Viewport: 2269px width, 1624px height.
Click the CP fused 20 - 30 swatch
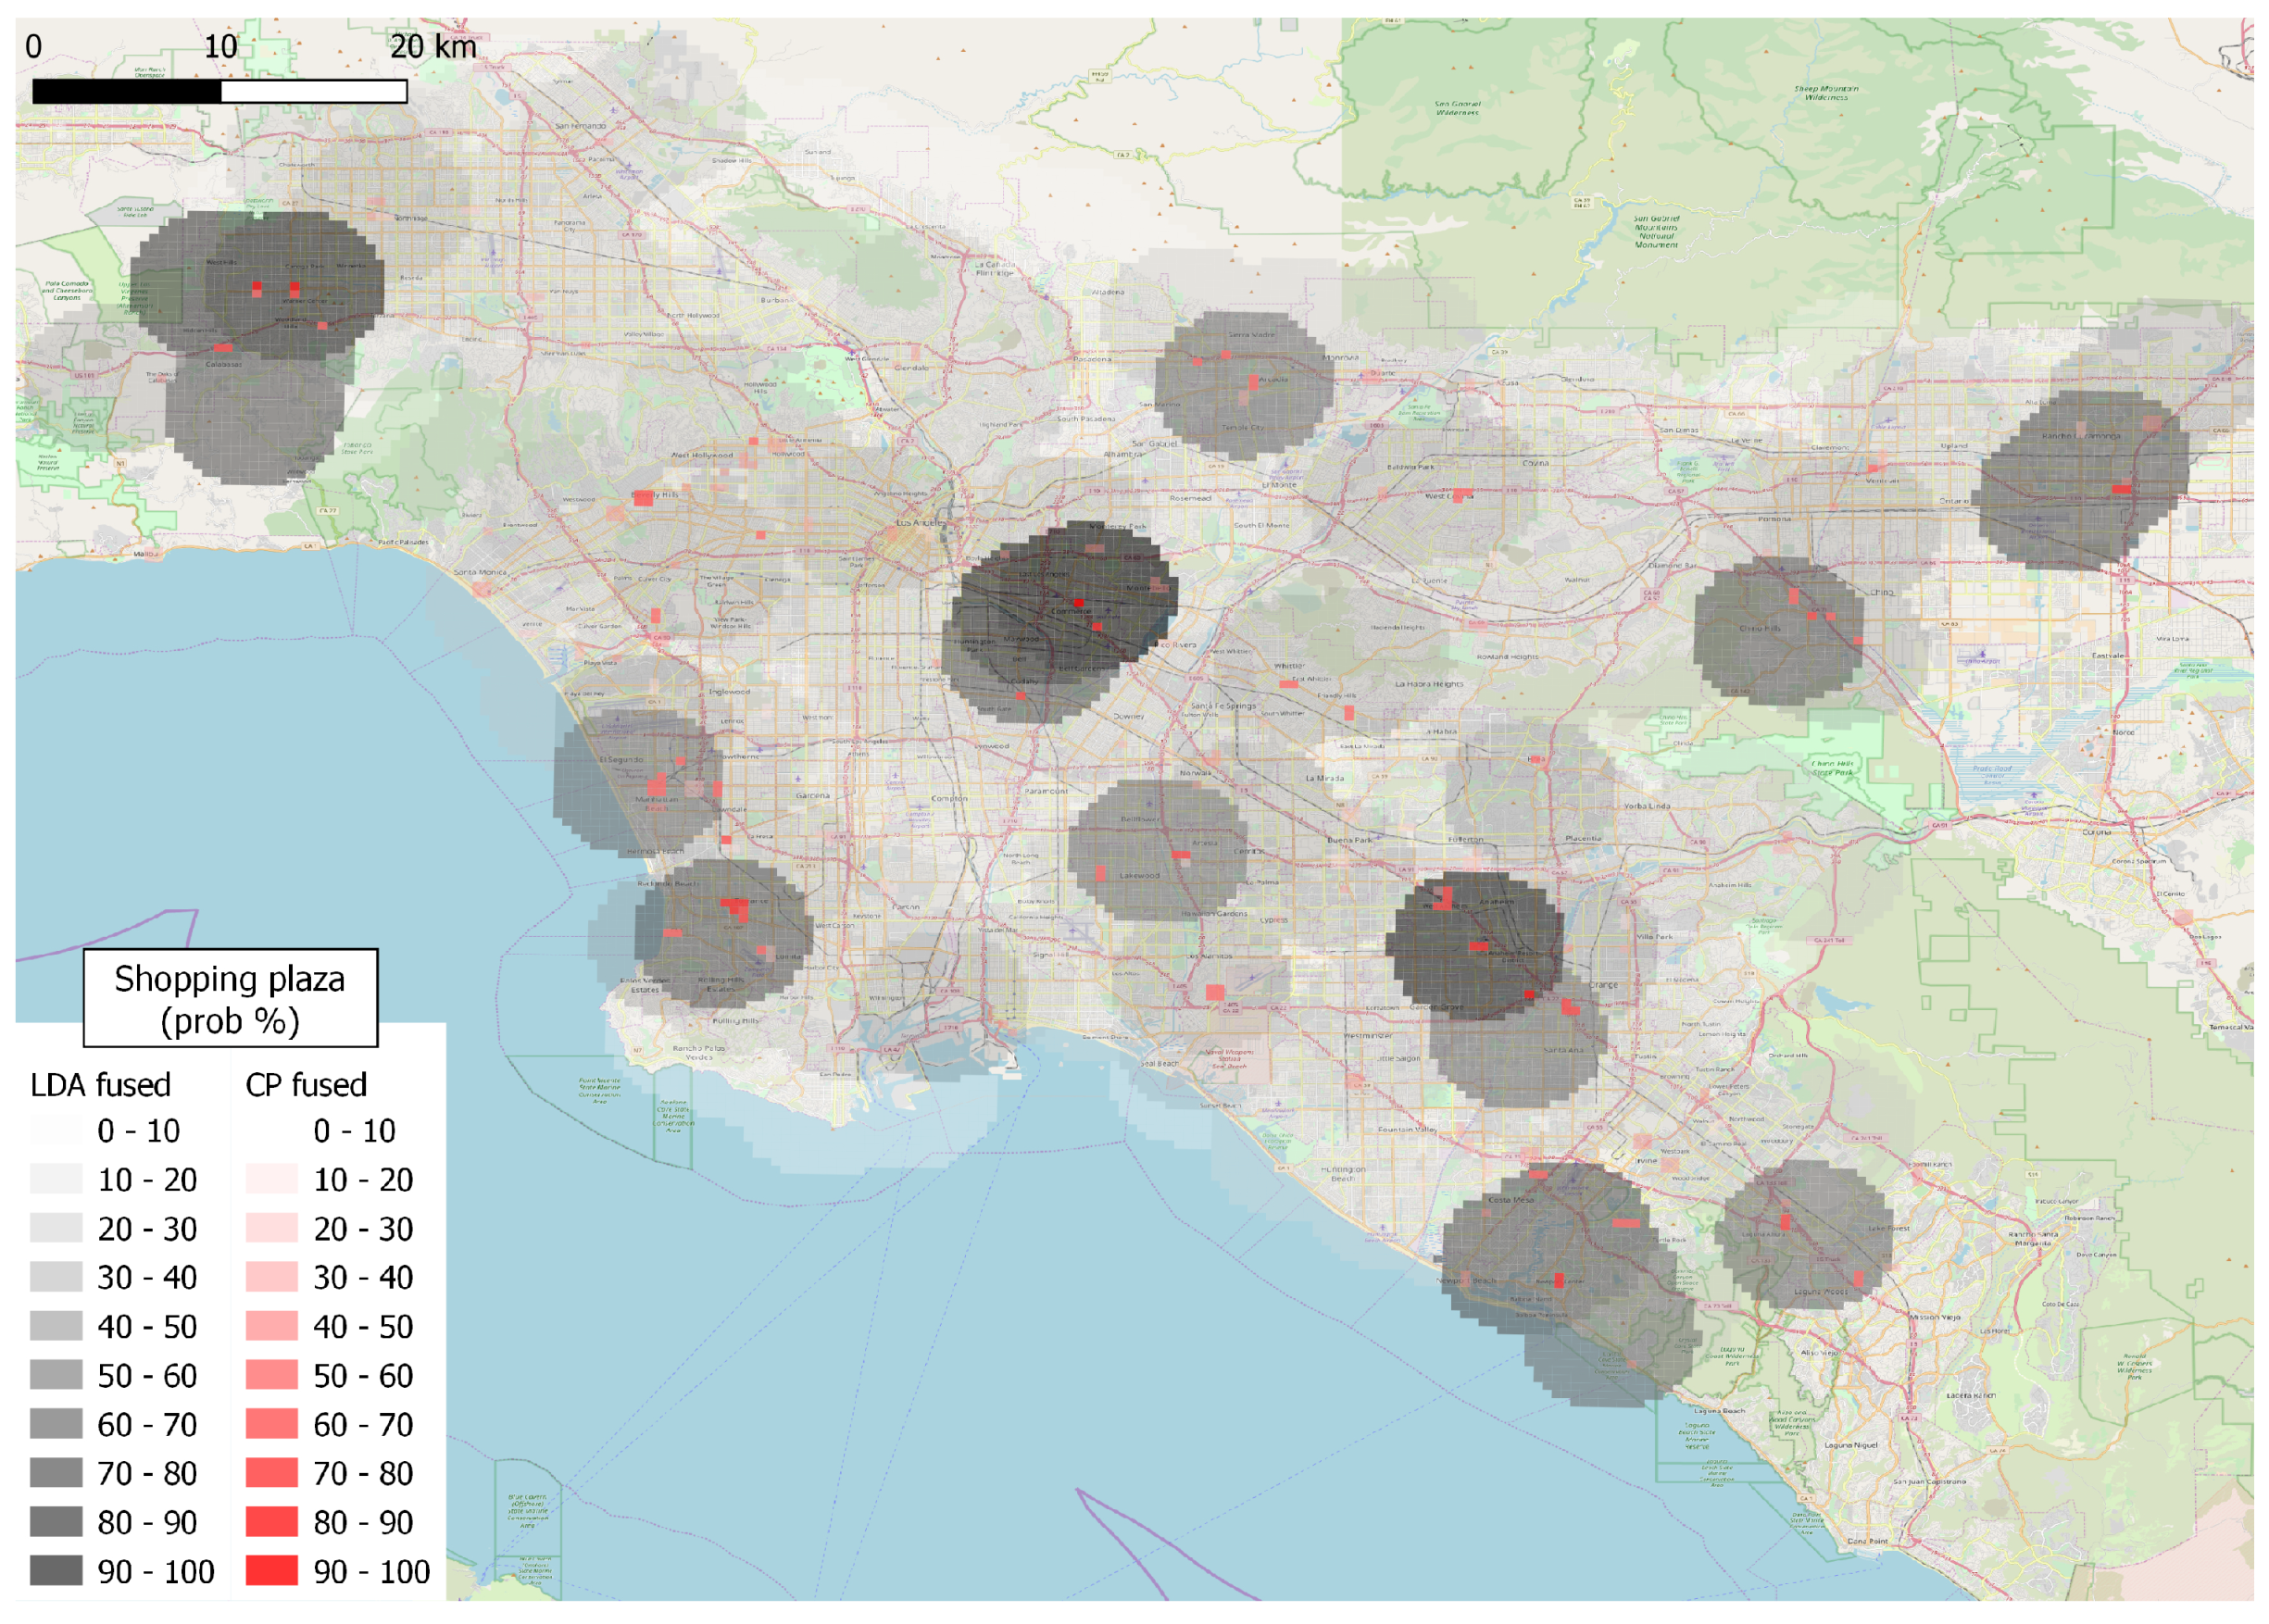tap(272, 1227)
